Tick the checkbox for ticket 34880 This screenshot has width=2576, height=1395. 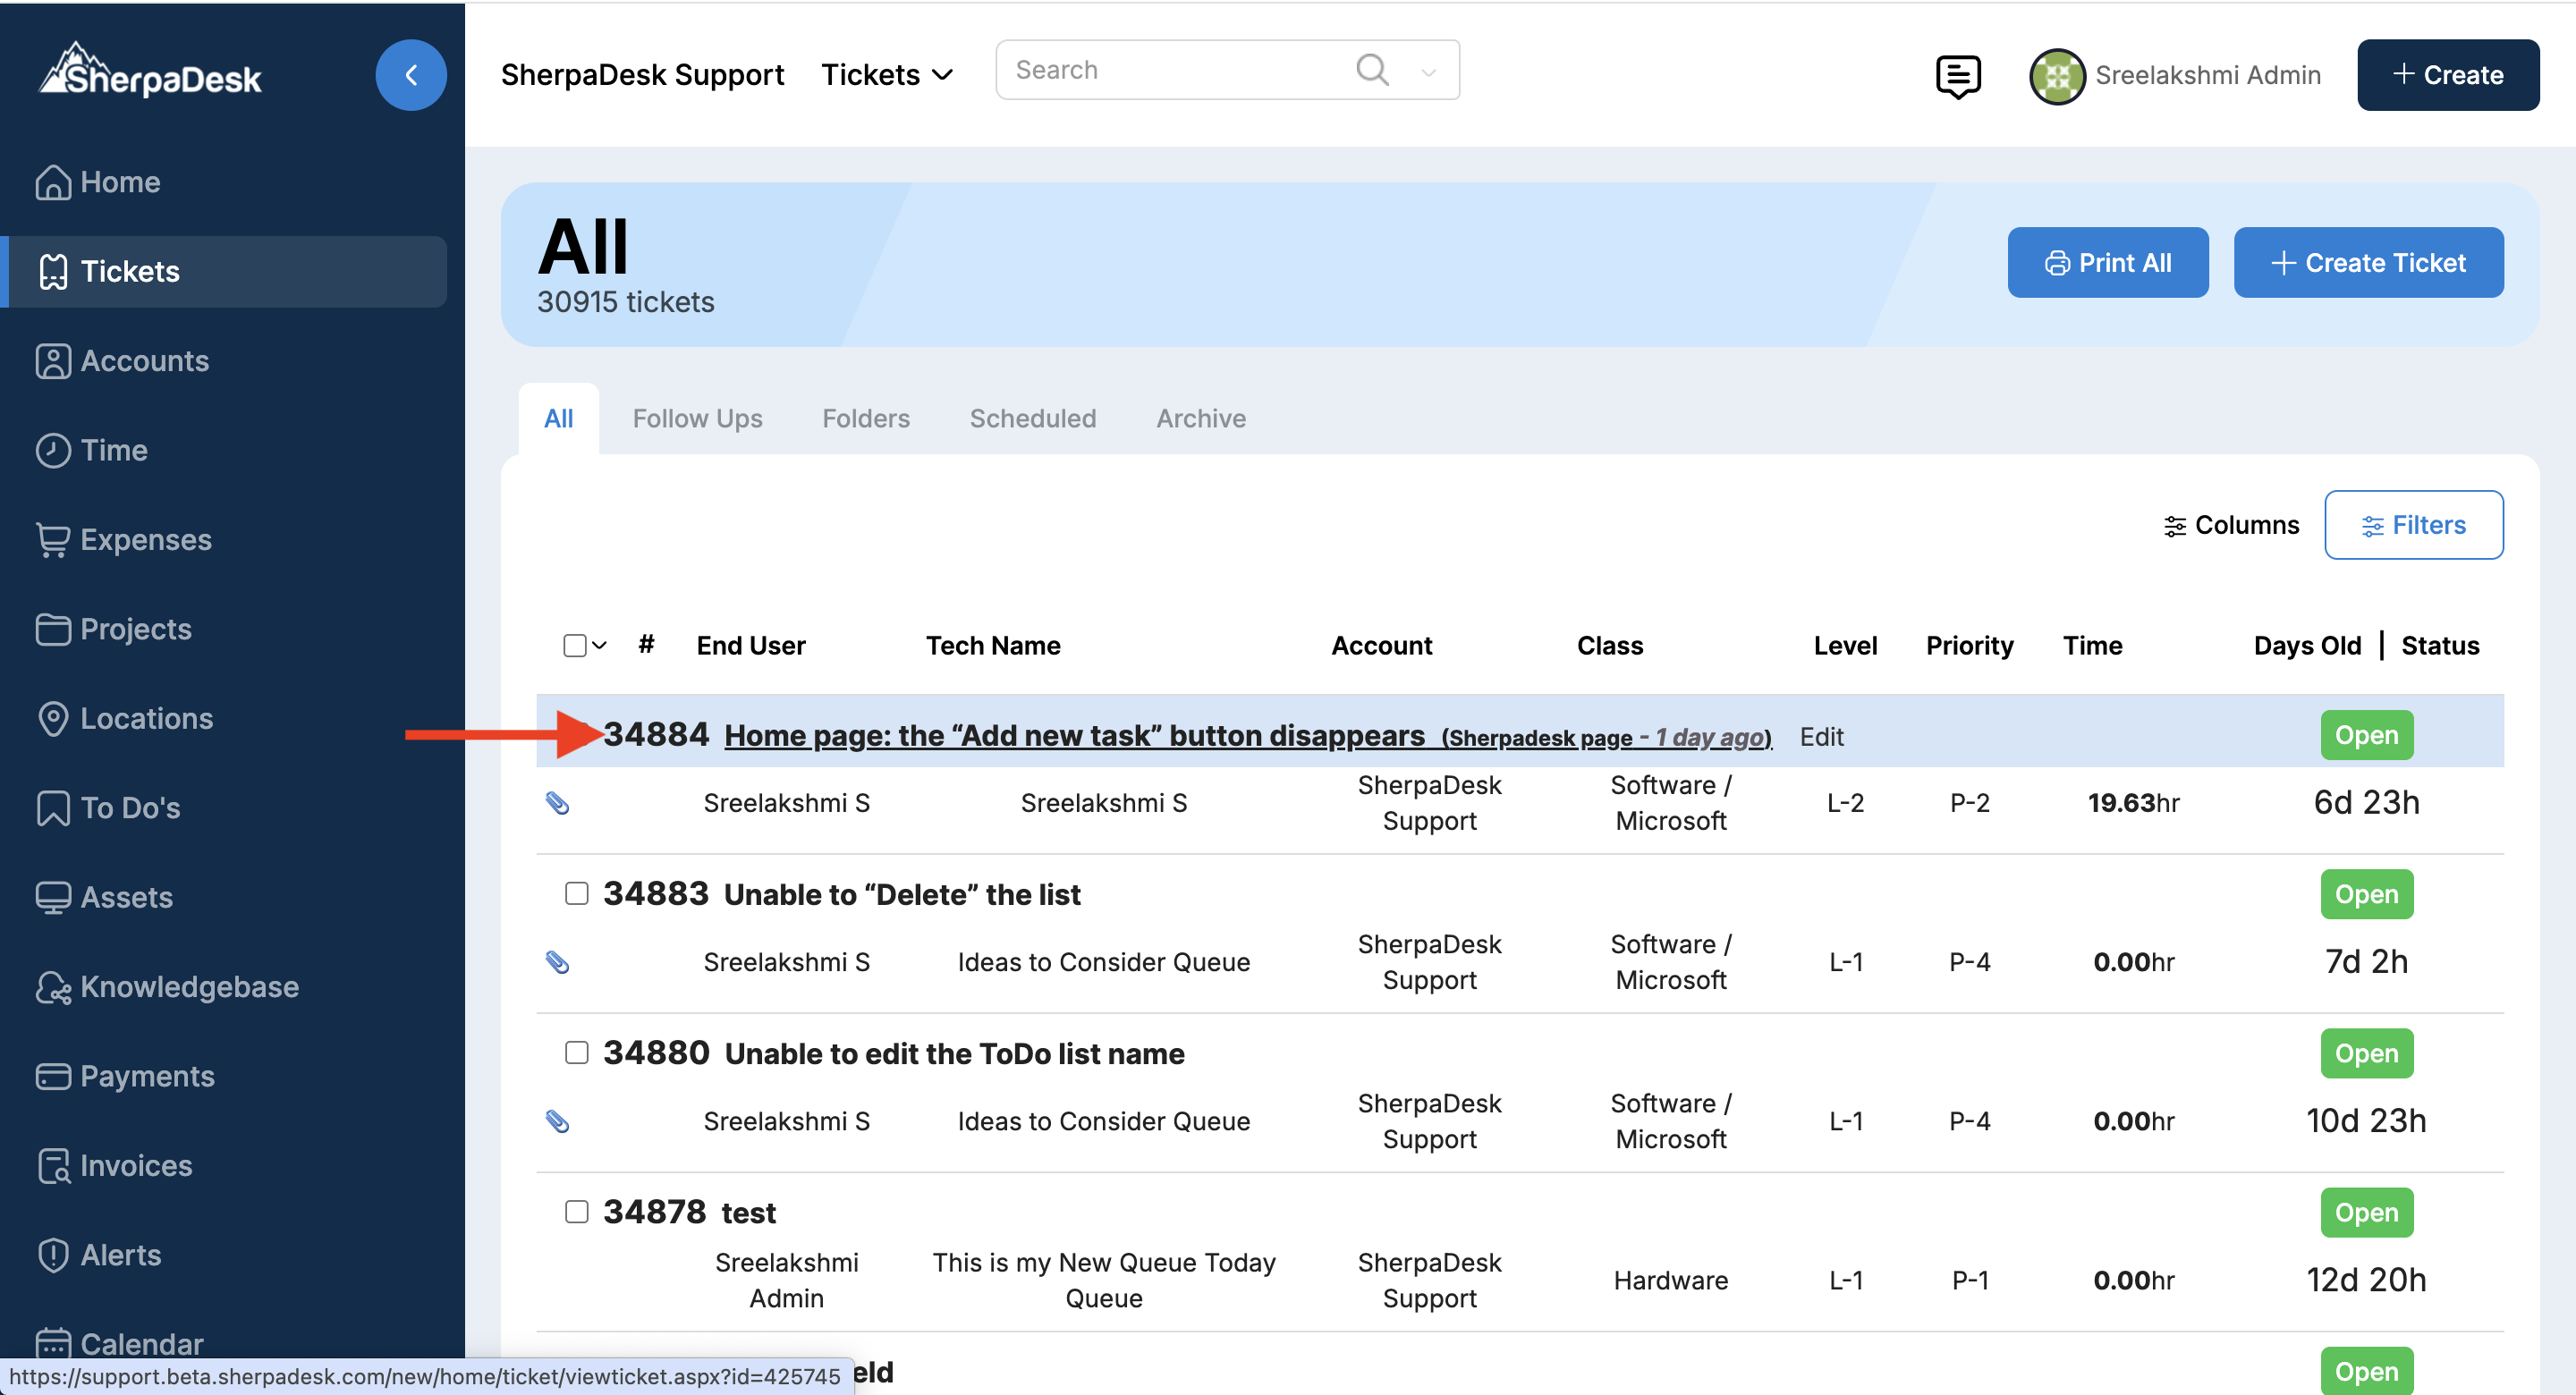click(576, 1052)
